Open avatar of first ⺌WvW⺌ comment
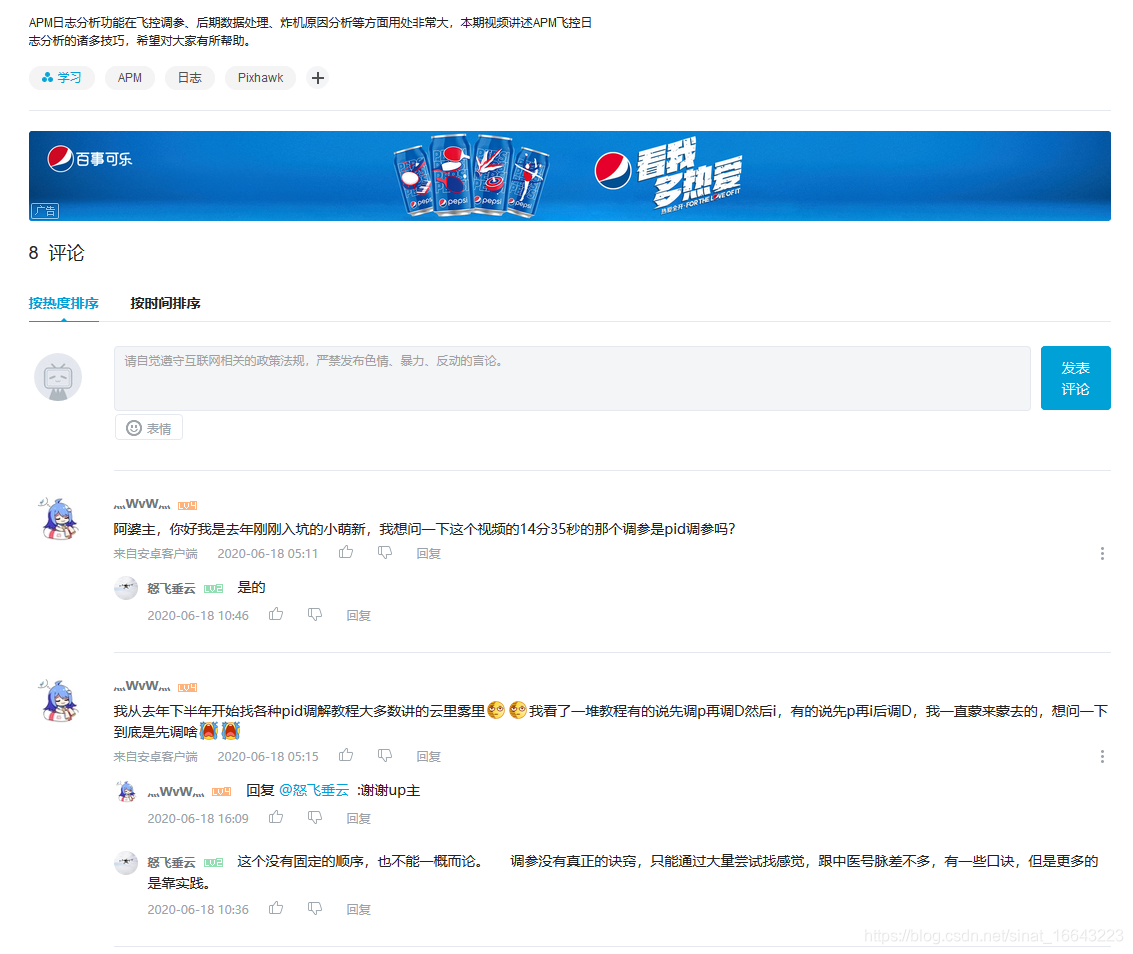The width and height of the screenshot is (1133, 954). point(59,519)
